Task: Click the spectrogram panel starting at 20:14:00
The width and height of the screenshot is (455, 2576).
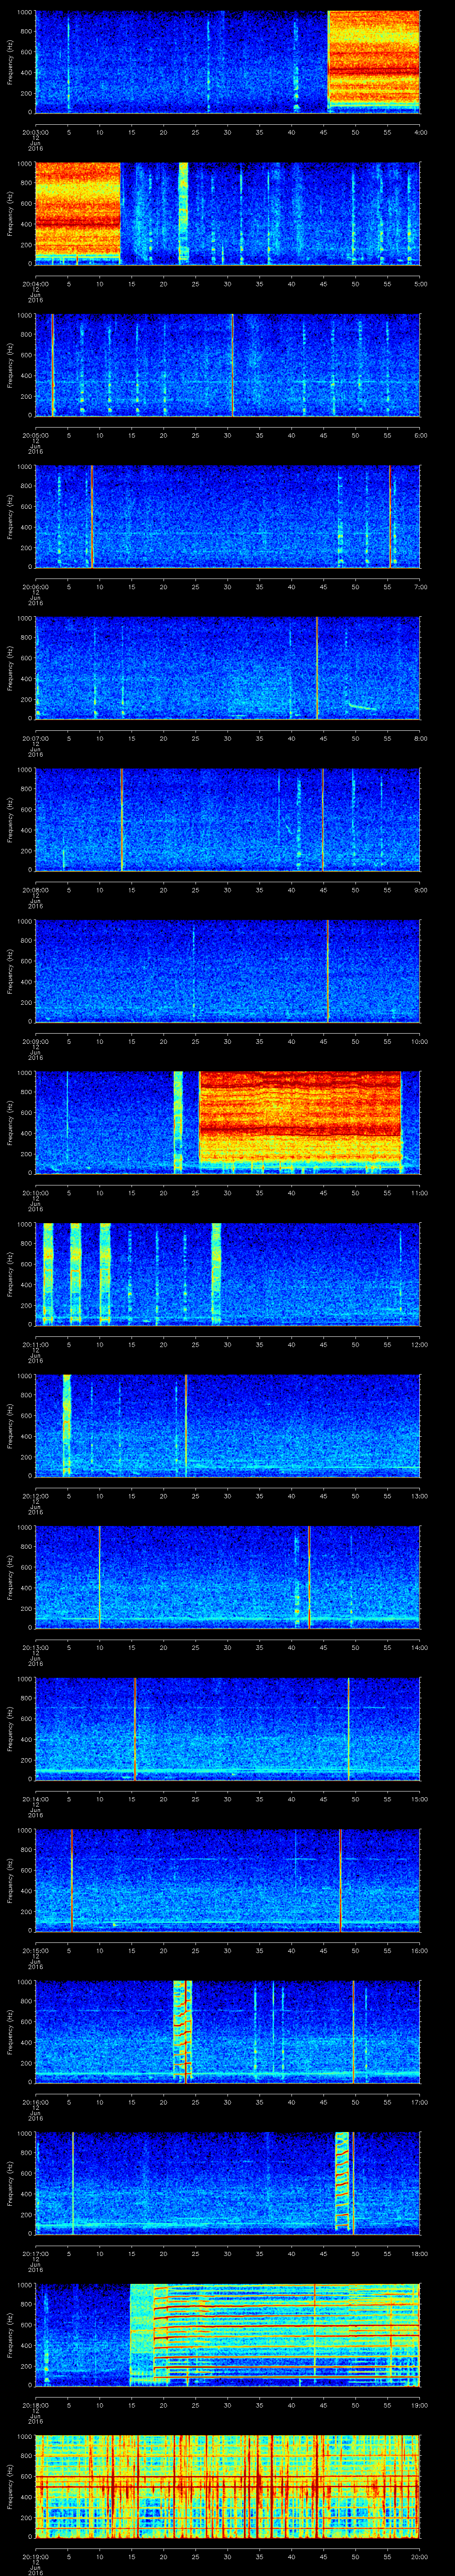Action: [227, 1728]
